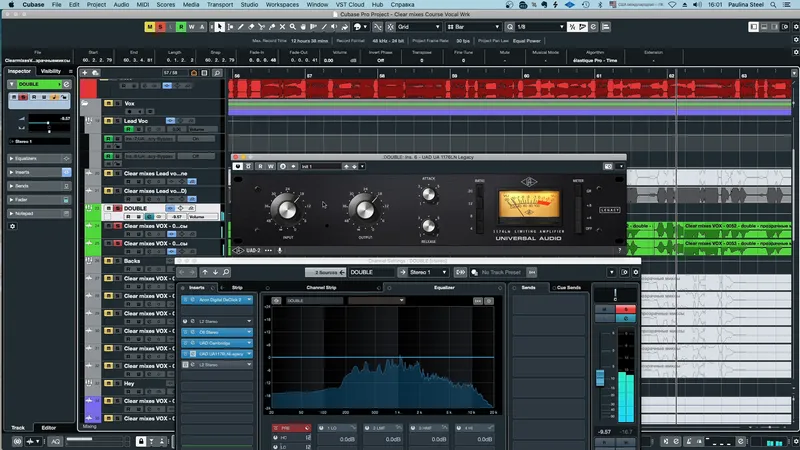
Task: Click the Sends tab in channel settings
Action: (529, 288)
